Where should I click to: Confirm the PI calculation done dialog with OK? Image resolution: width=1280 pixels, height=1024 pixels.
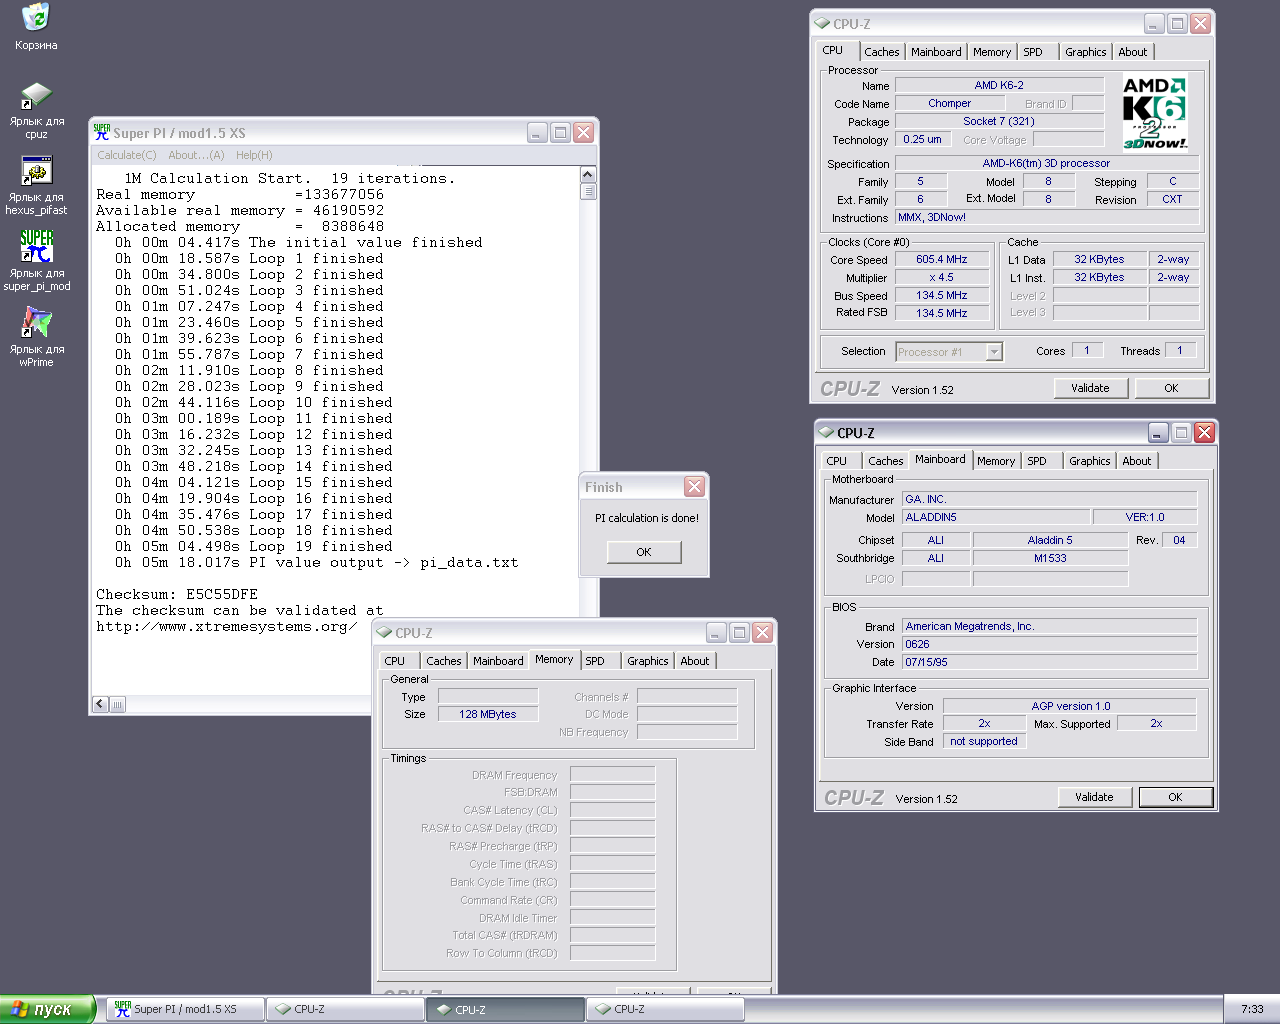tap(644, 552)
